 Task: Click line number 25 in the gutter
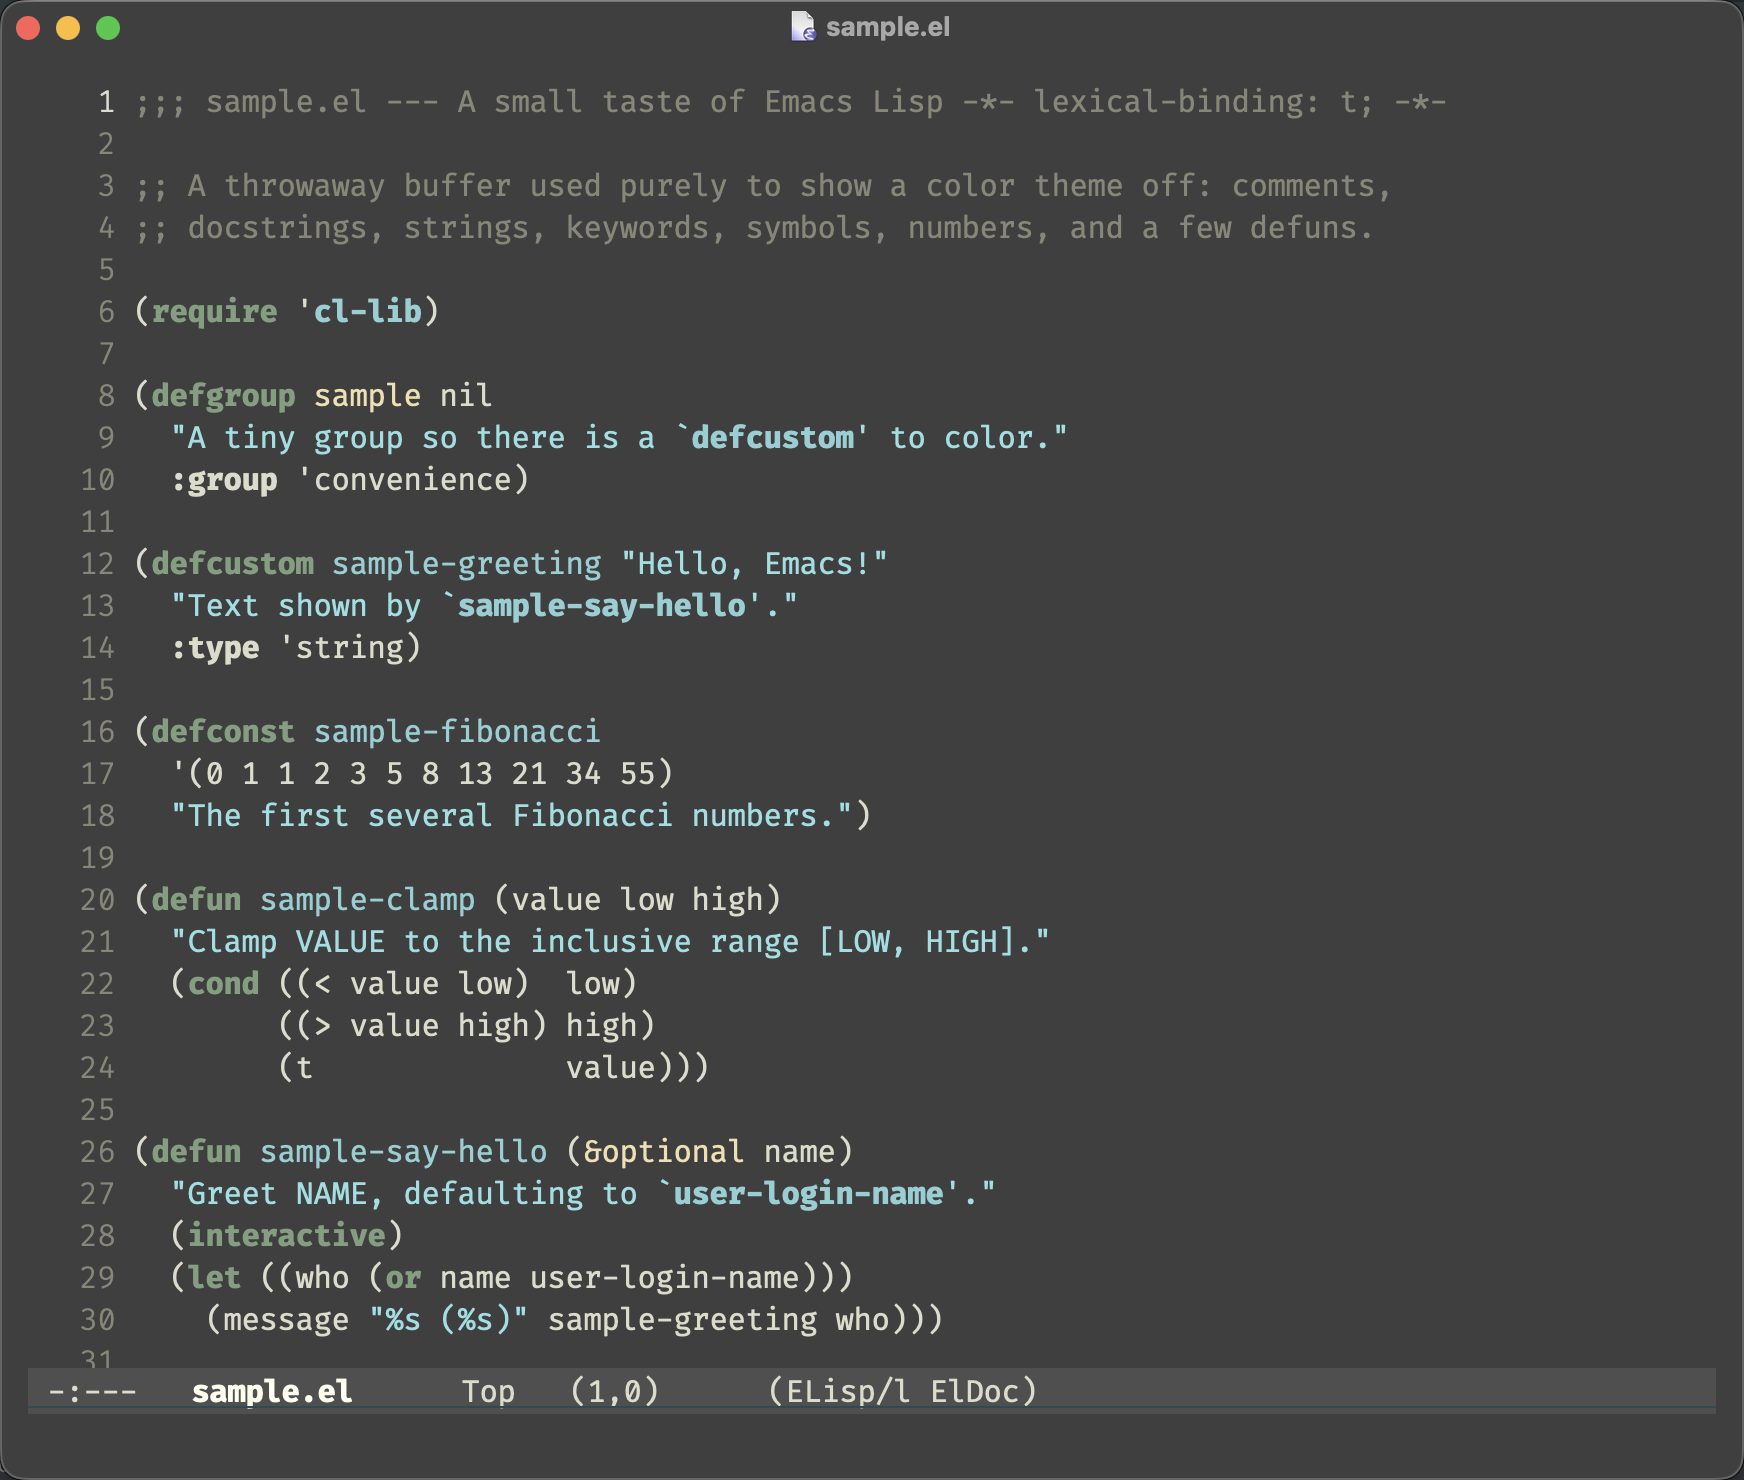97,1109
